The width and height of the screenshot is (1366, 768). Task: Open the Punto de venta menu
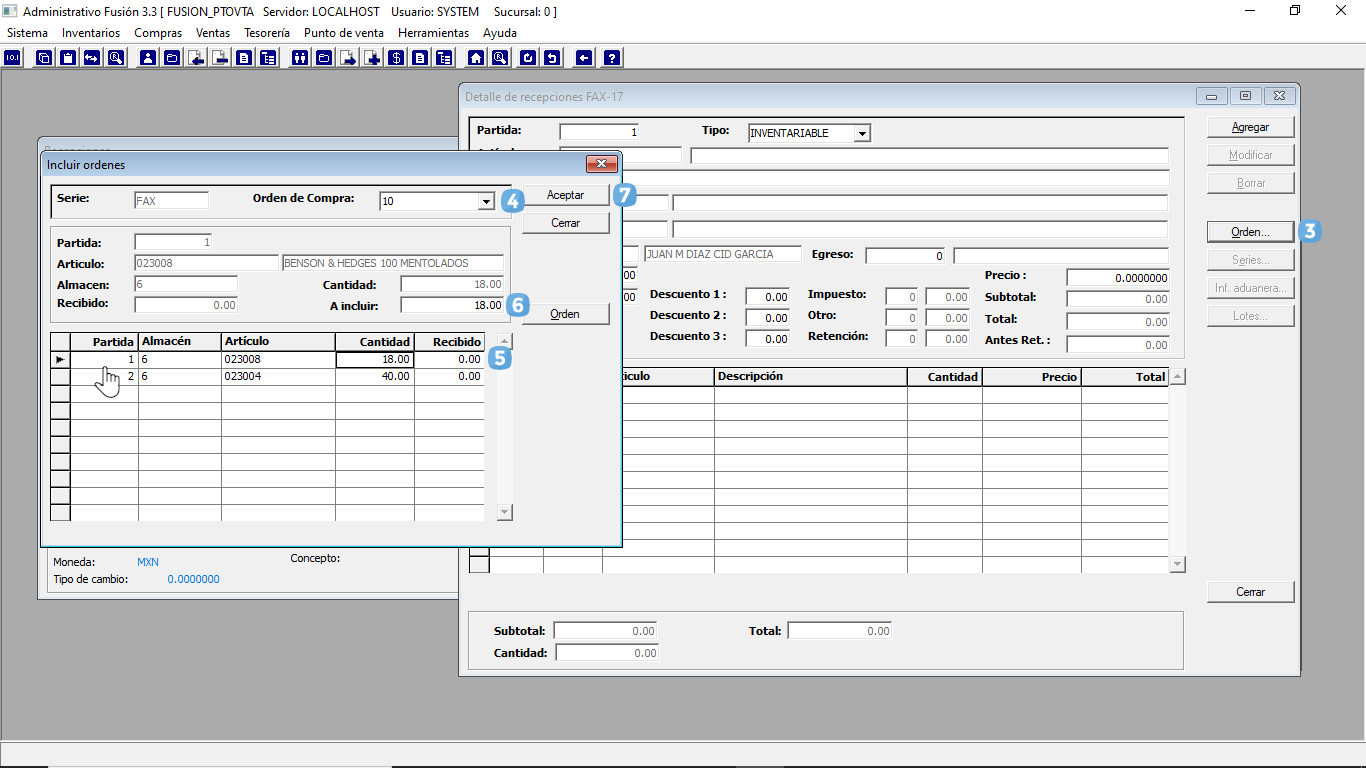(x=344, y=33)
